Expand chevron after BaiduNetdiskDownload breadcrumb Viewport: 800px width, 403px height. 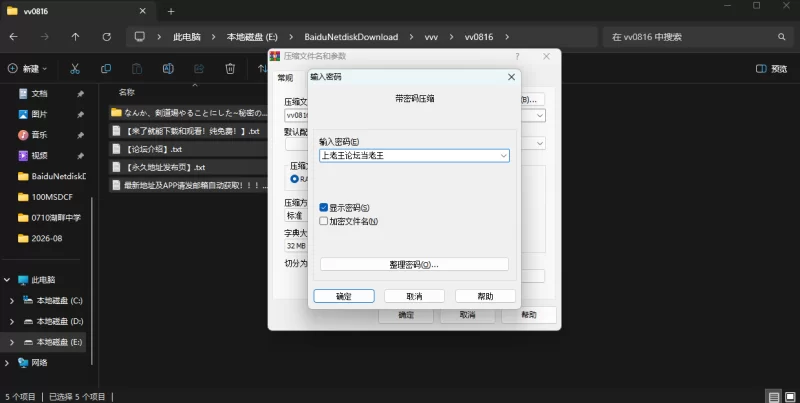pos(411,37)
